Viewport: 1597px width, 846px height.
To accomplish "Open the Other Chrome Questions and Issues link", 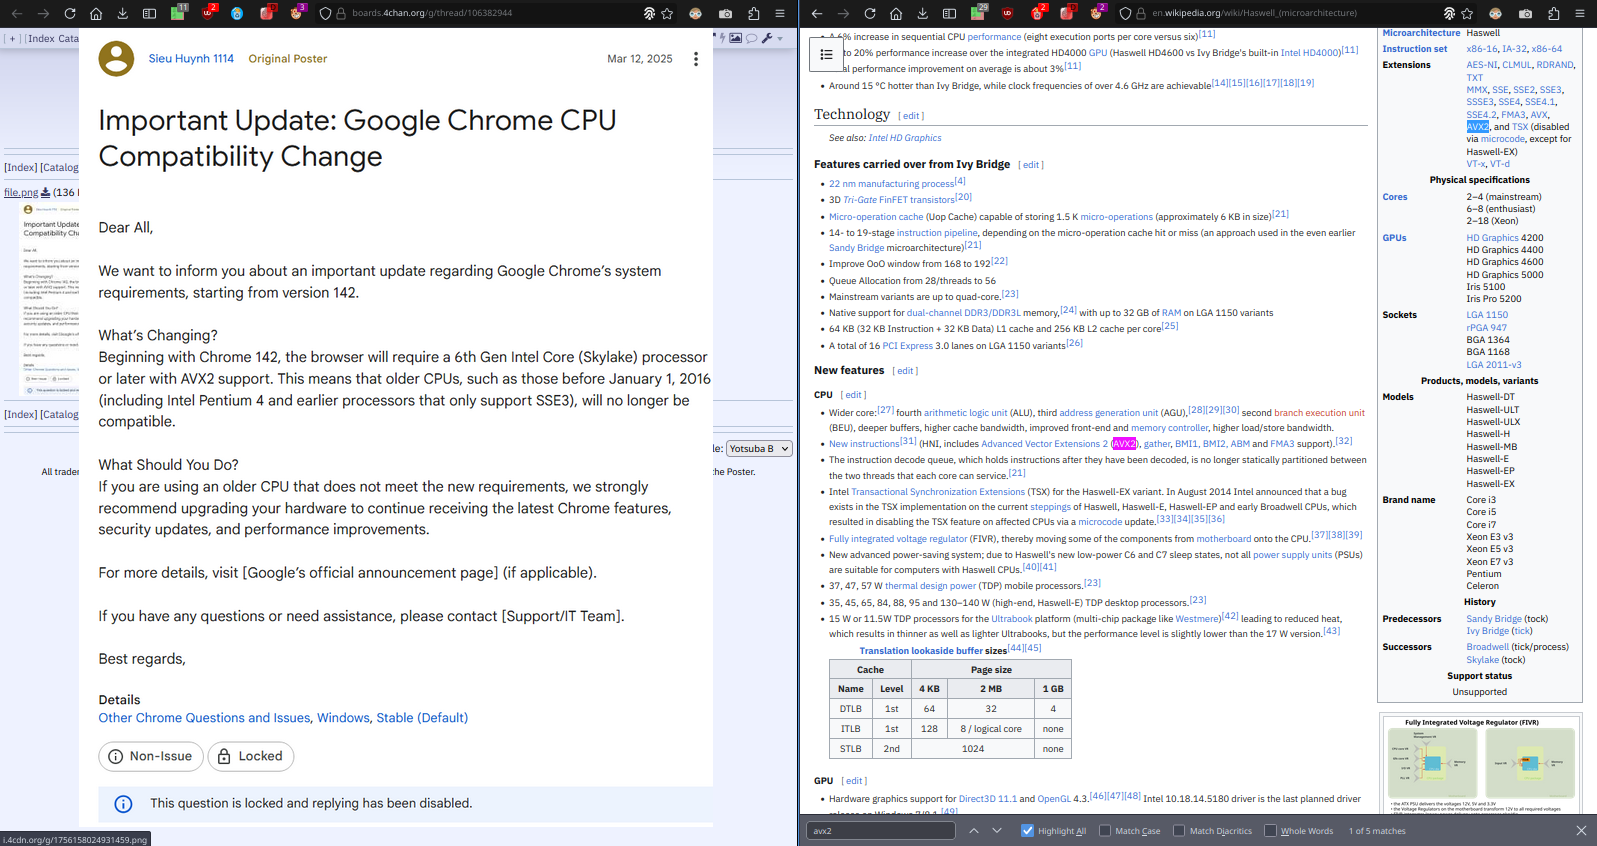I will coord(204,718).
